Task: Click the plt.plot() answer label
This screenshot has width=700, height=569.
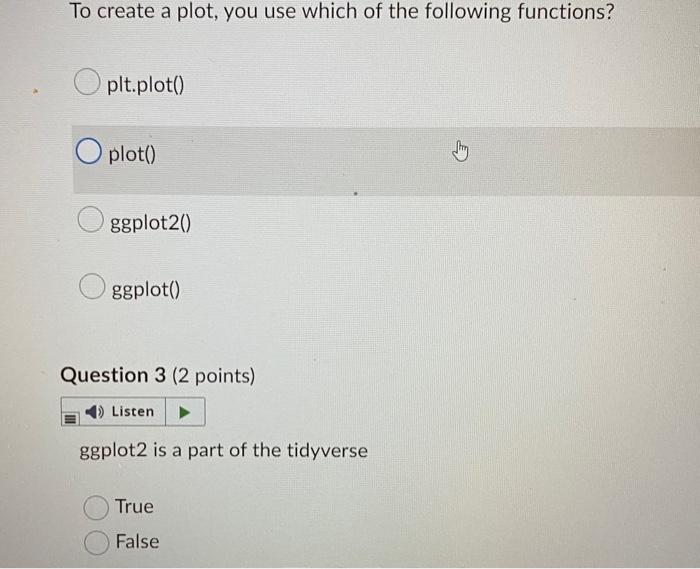Action: (146, 84)
